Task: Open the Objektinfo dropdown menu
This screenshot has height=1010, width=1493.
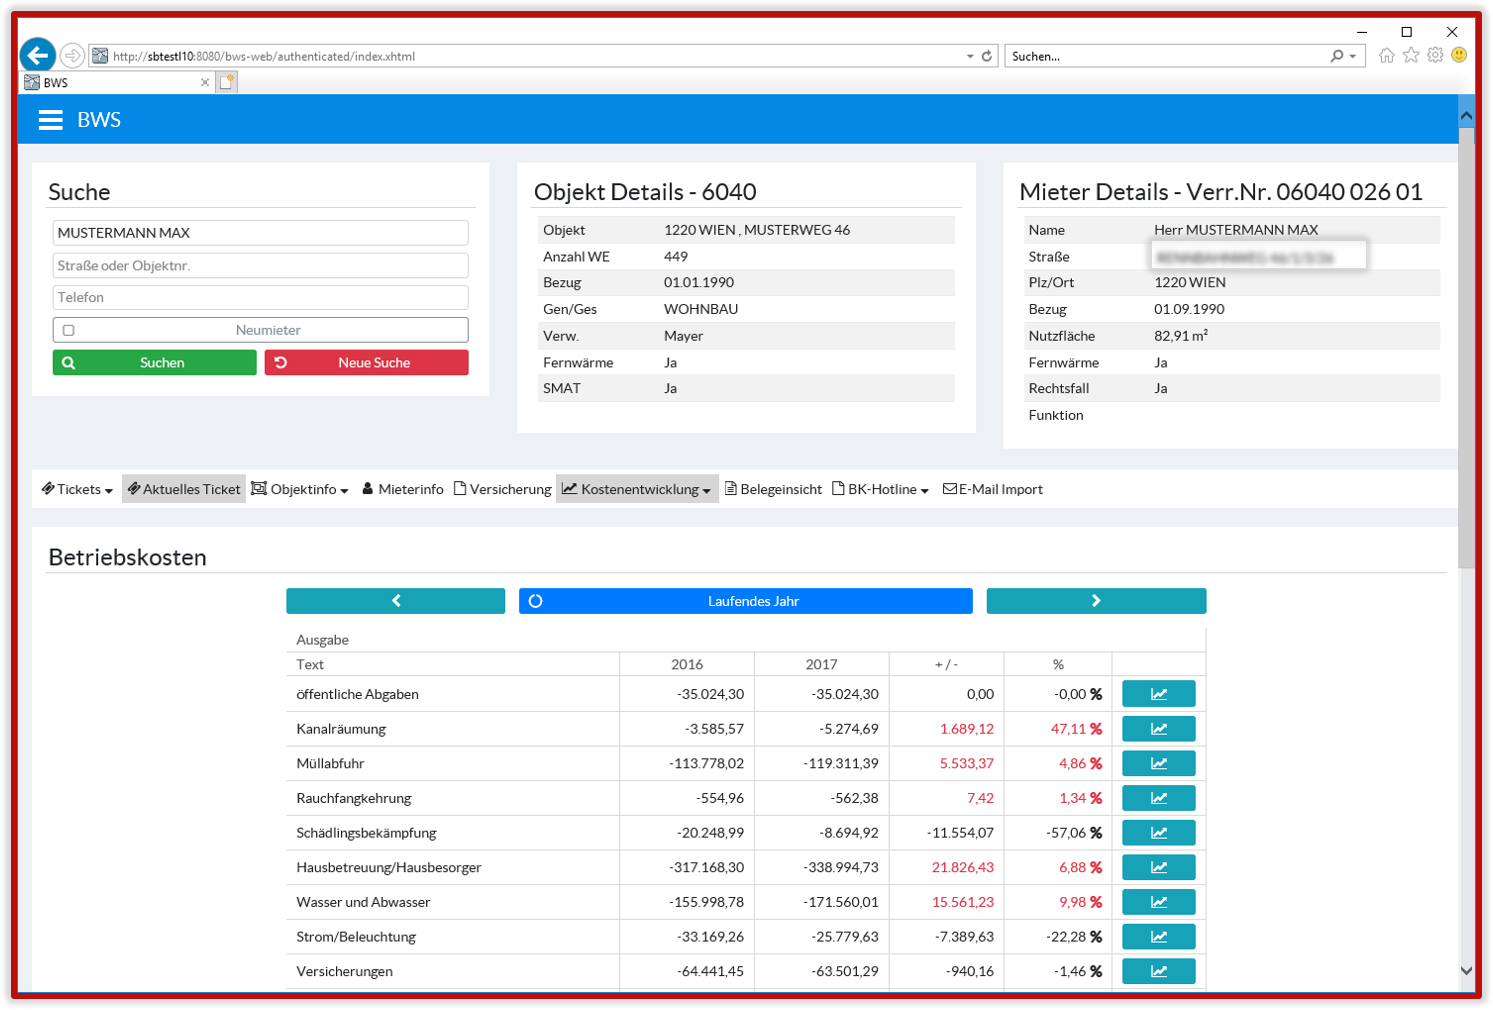Action: tap(300, 489)
